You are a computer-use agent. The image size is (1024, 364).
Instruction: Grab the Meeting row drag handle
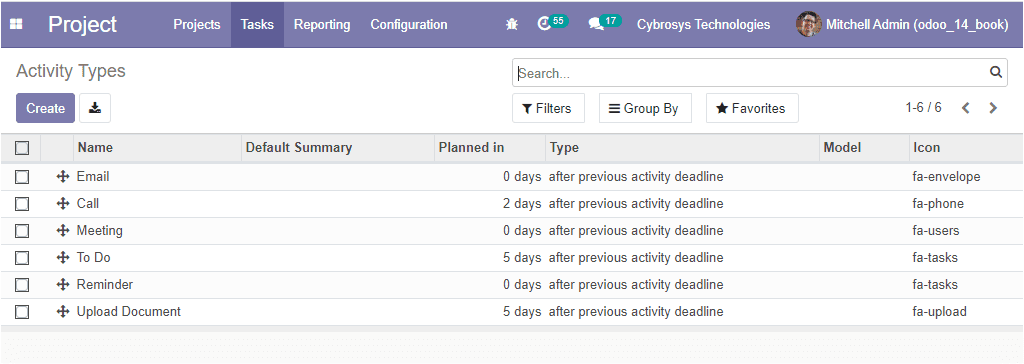tap(63, 230)
